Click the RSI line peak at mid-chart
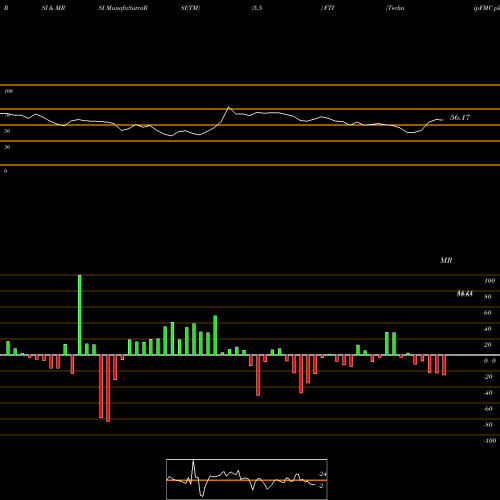Viewport: 500px width, 500px height. 229,107
